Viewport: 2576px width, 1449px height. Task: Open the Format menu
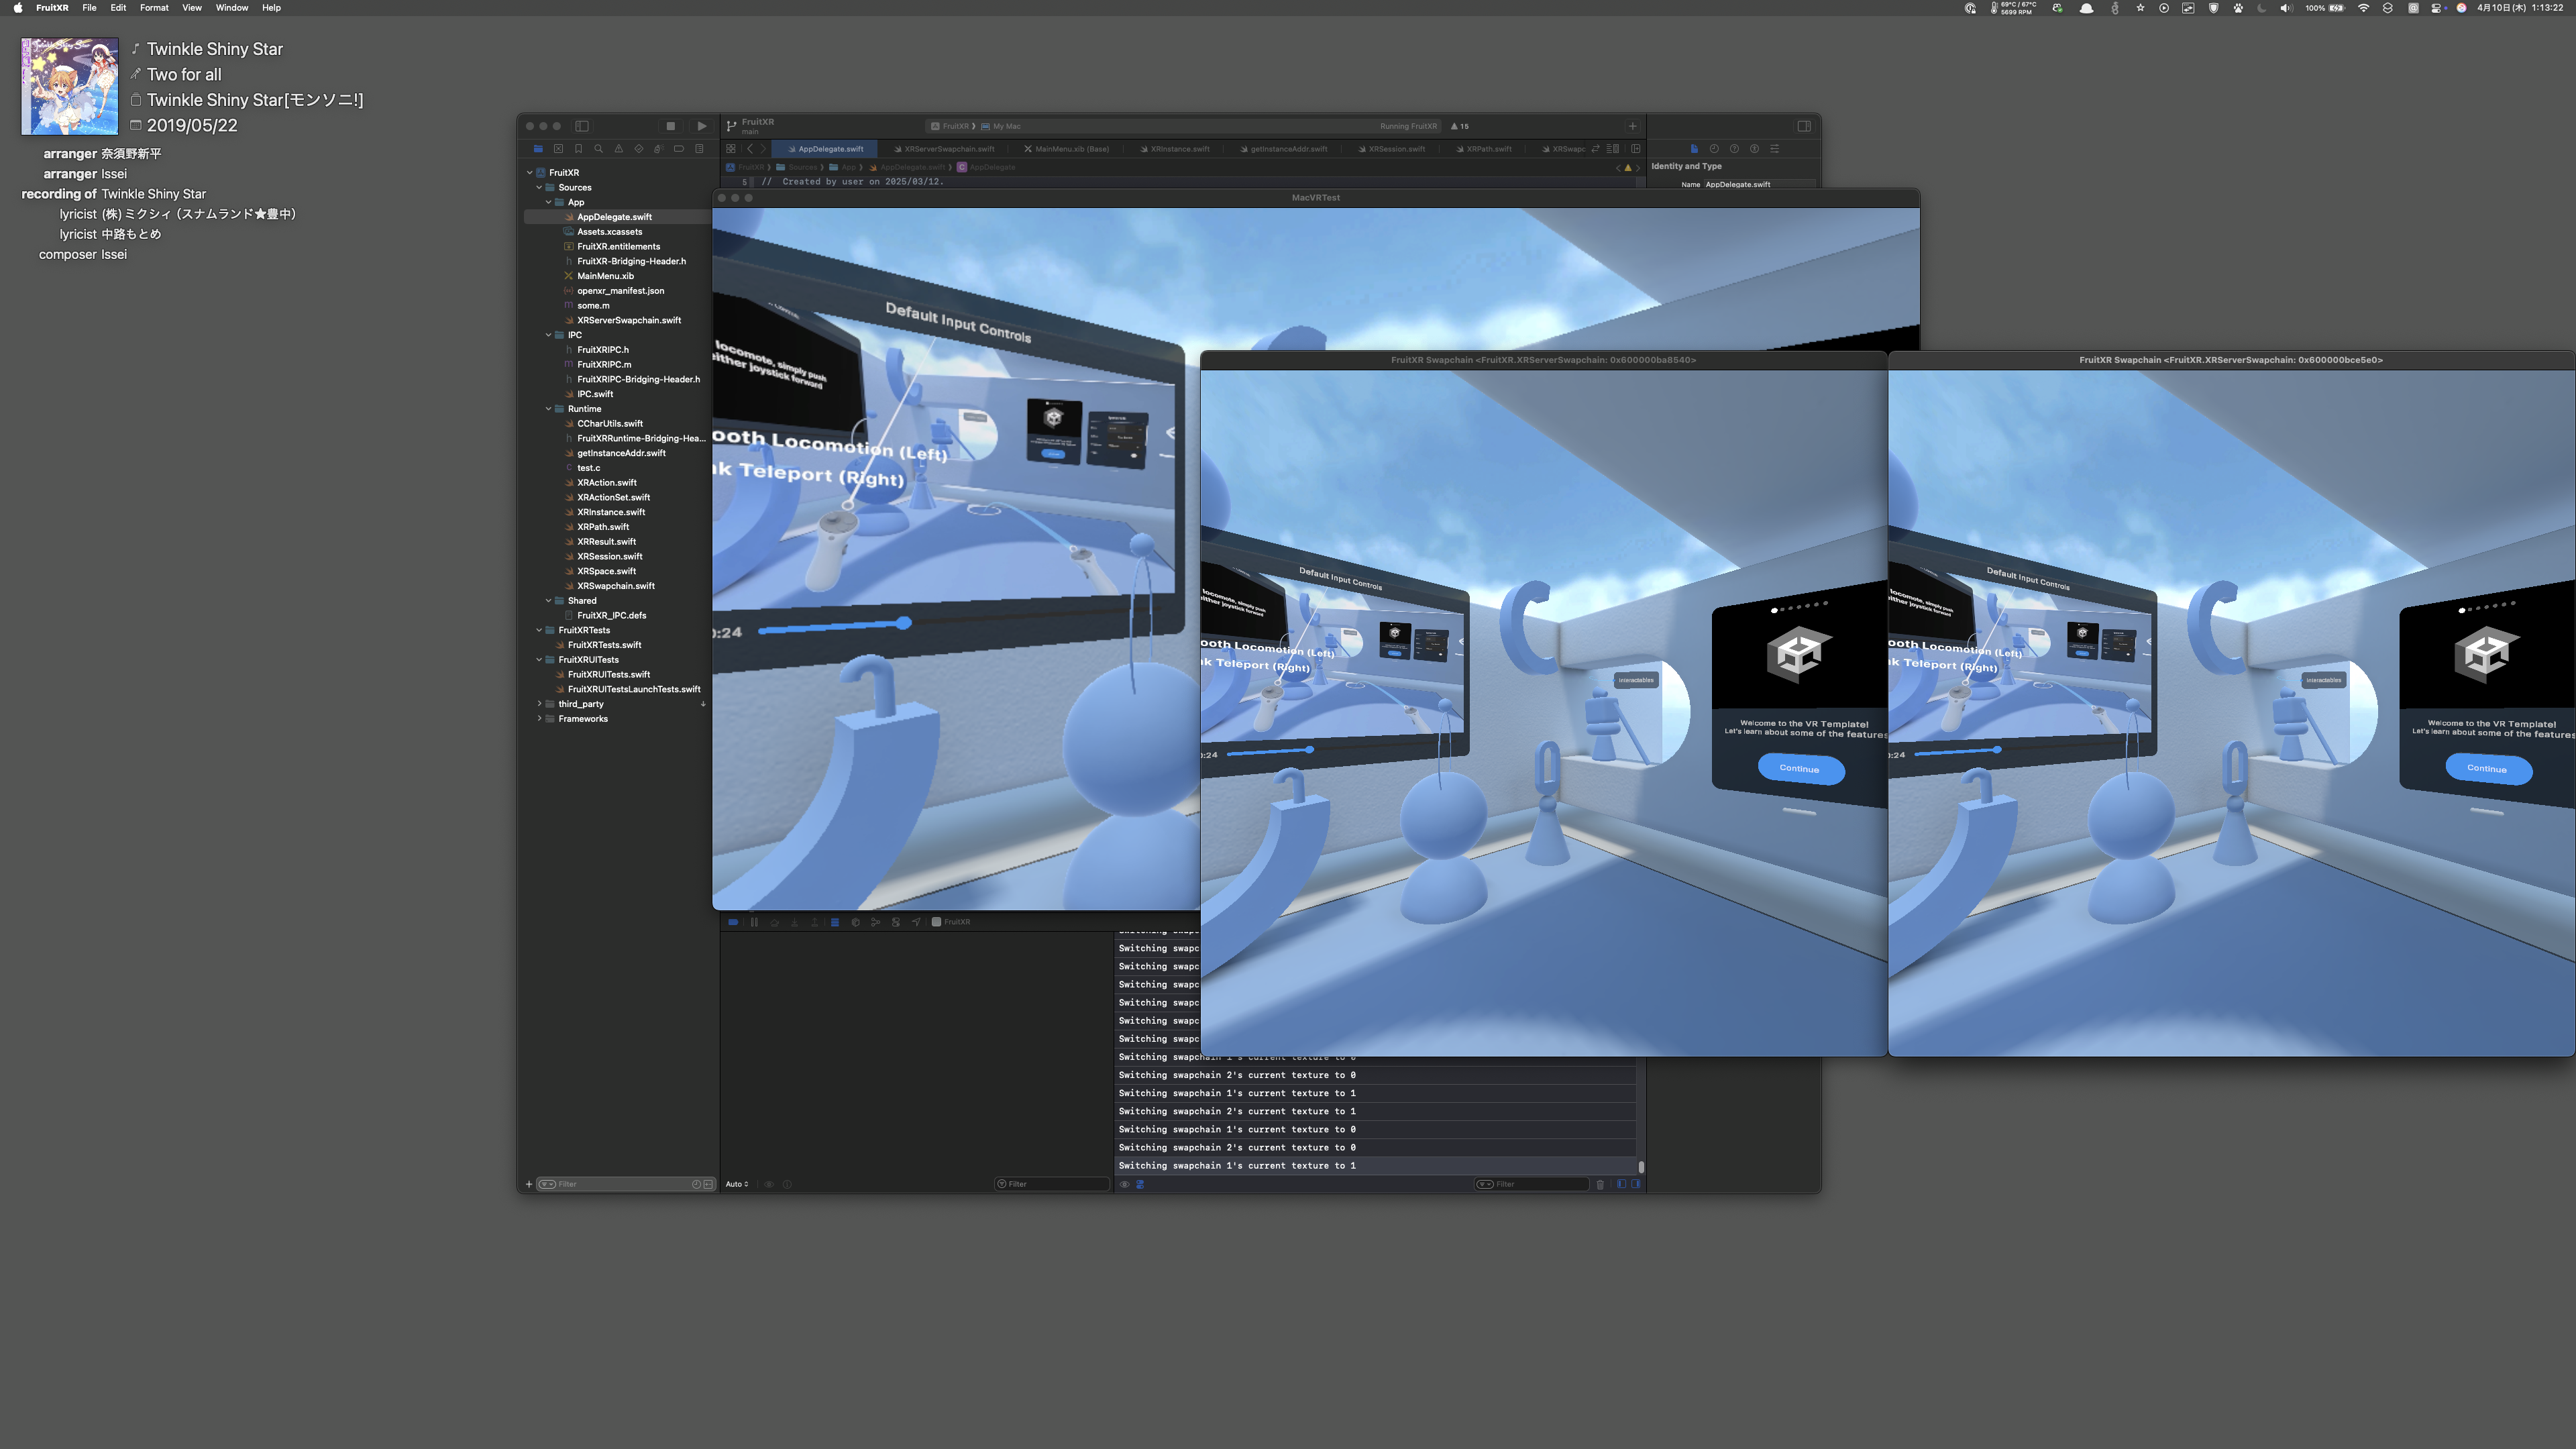154,8
